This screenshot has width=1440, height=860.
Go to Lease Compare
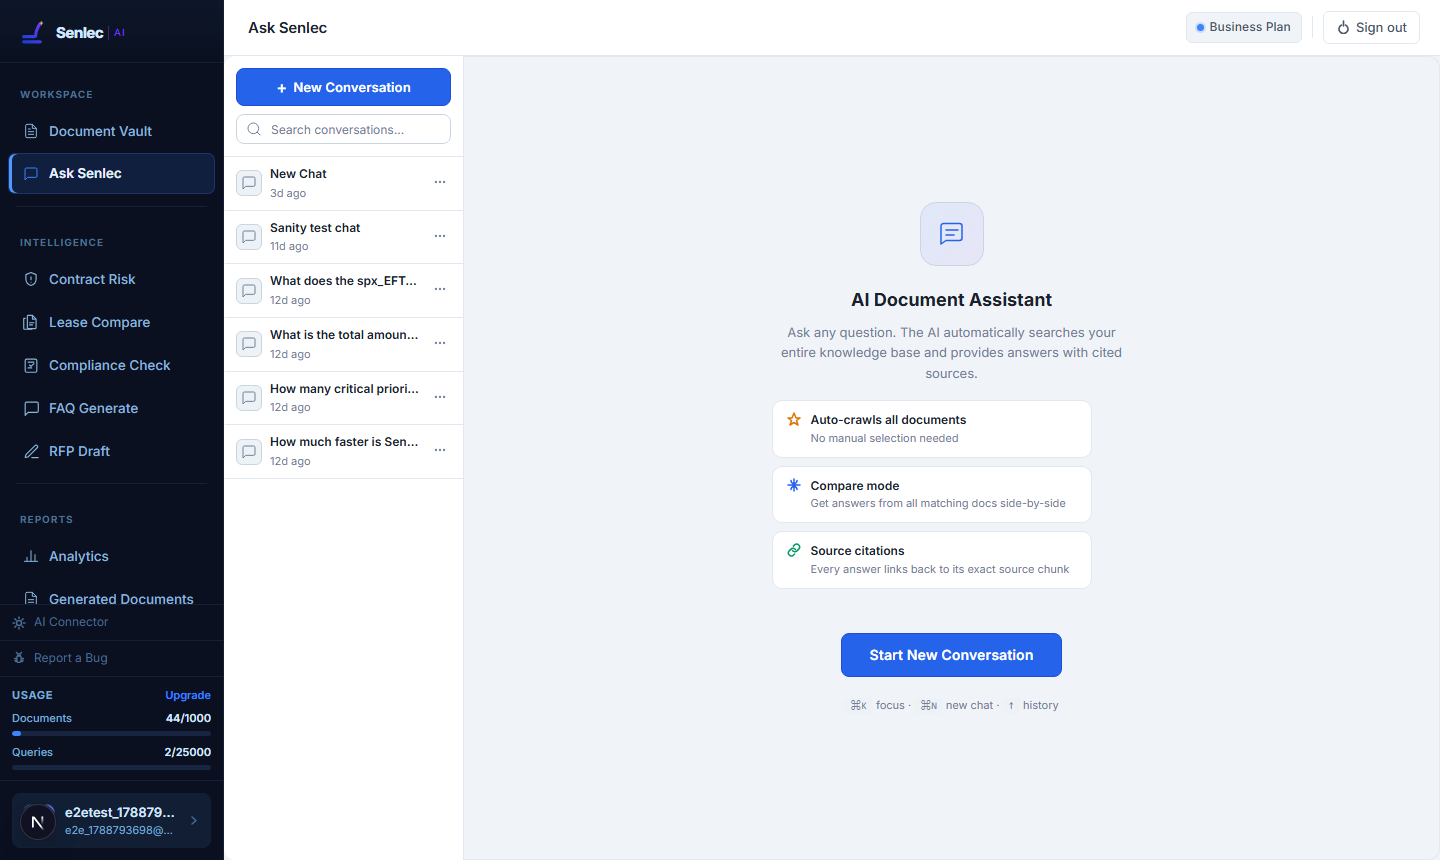[x=112, y=322]
